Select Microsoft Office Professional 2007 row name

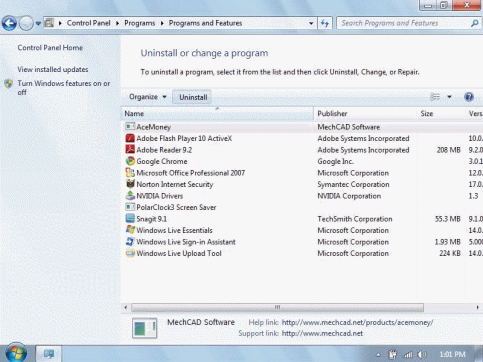tap(191, 173)
